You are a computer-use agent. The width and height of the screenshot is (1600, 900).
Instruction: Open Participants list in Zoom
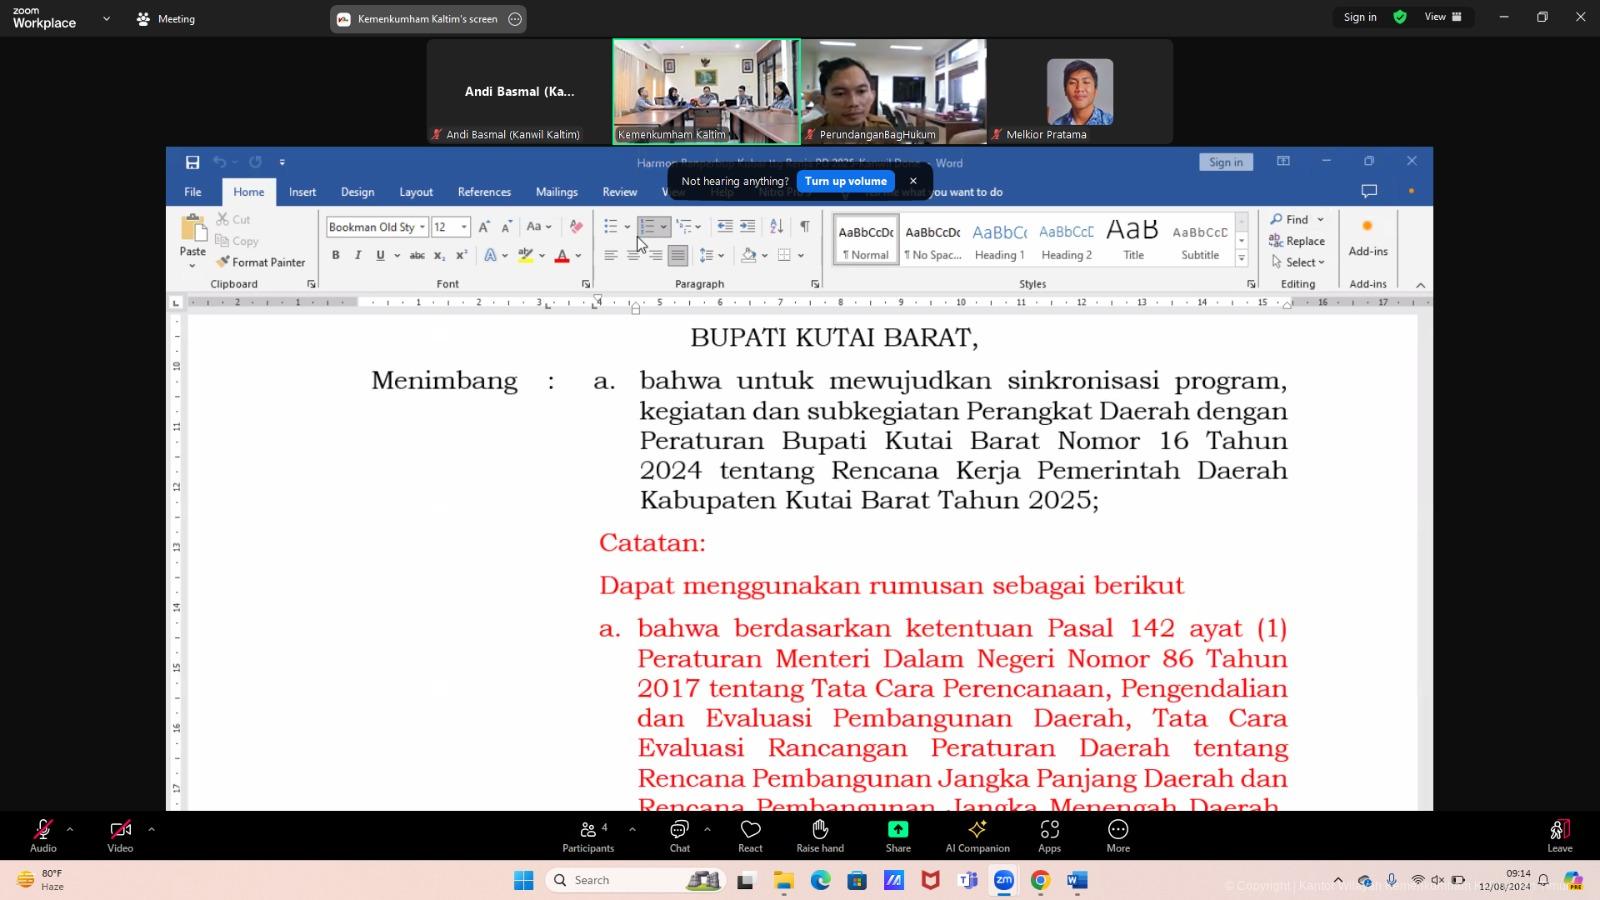(588, 836)
